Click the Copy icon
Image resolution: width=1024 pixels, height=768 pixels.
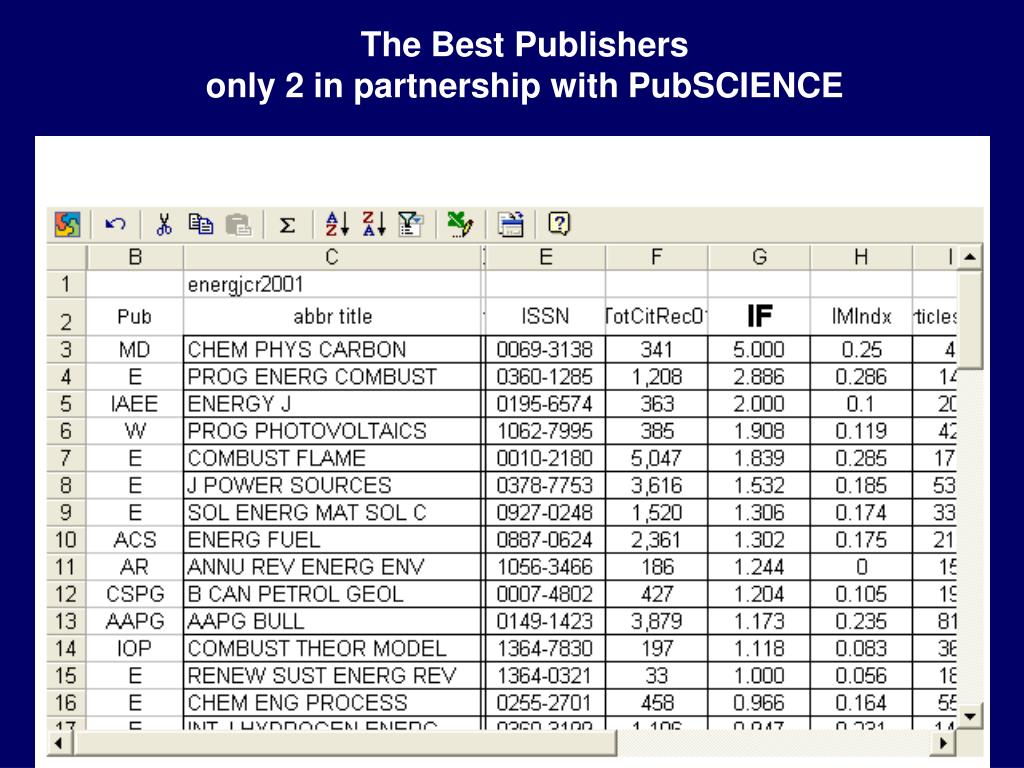200,225
